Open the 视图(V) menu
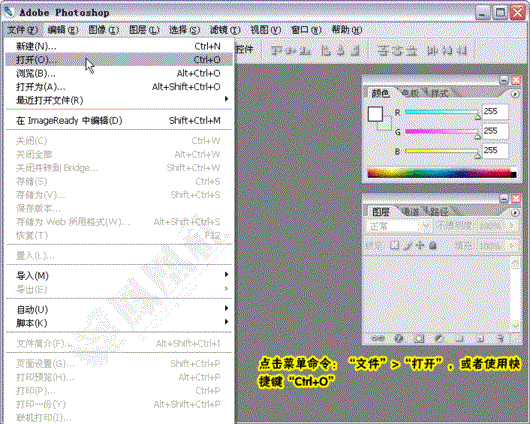Image resolution: width=530 pixels, height=424 pixels. [266, 30]
